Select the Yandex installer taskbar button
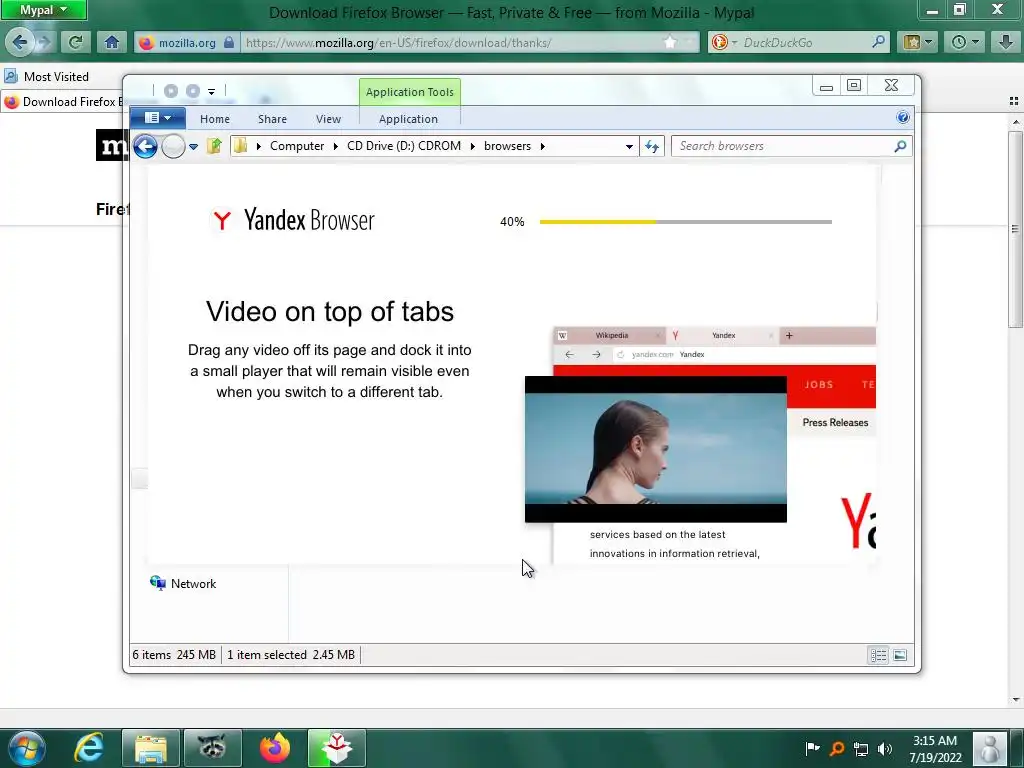The width and height of the screenshot is (1024, 768). pyautogui.click(x=336, y=748)
